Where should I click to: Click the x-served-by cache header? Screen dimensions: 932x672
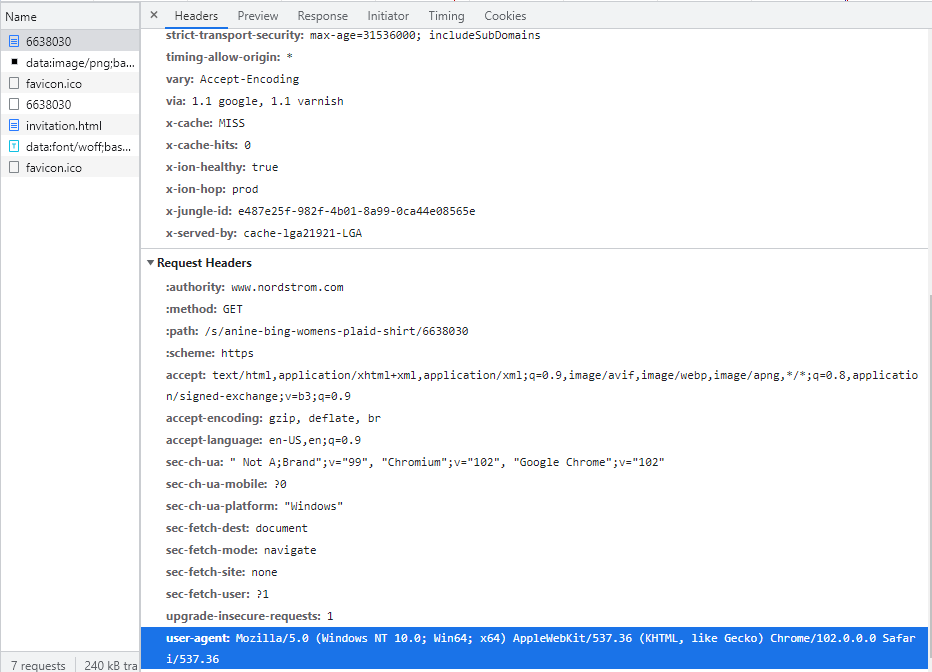click(x=264, y=233)
